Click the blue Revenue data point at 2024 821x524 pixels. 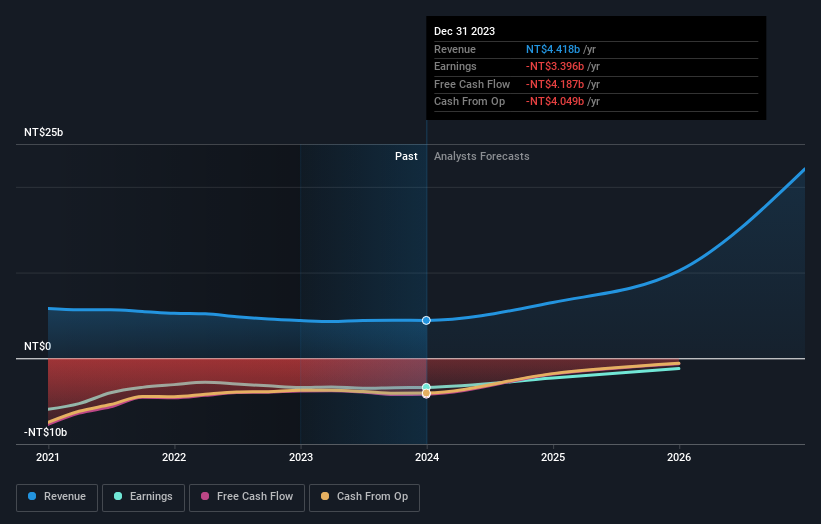[426, 320]
